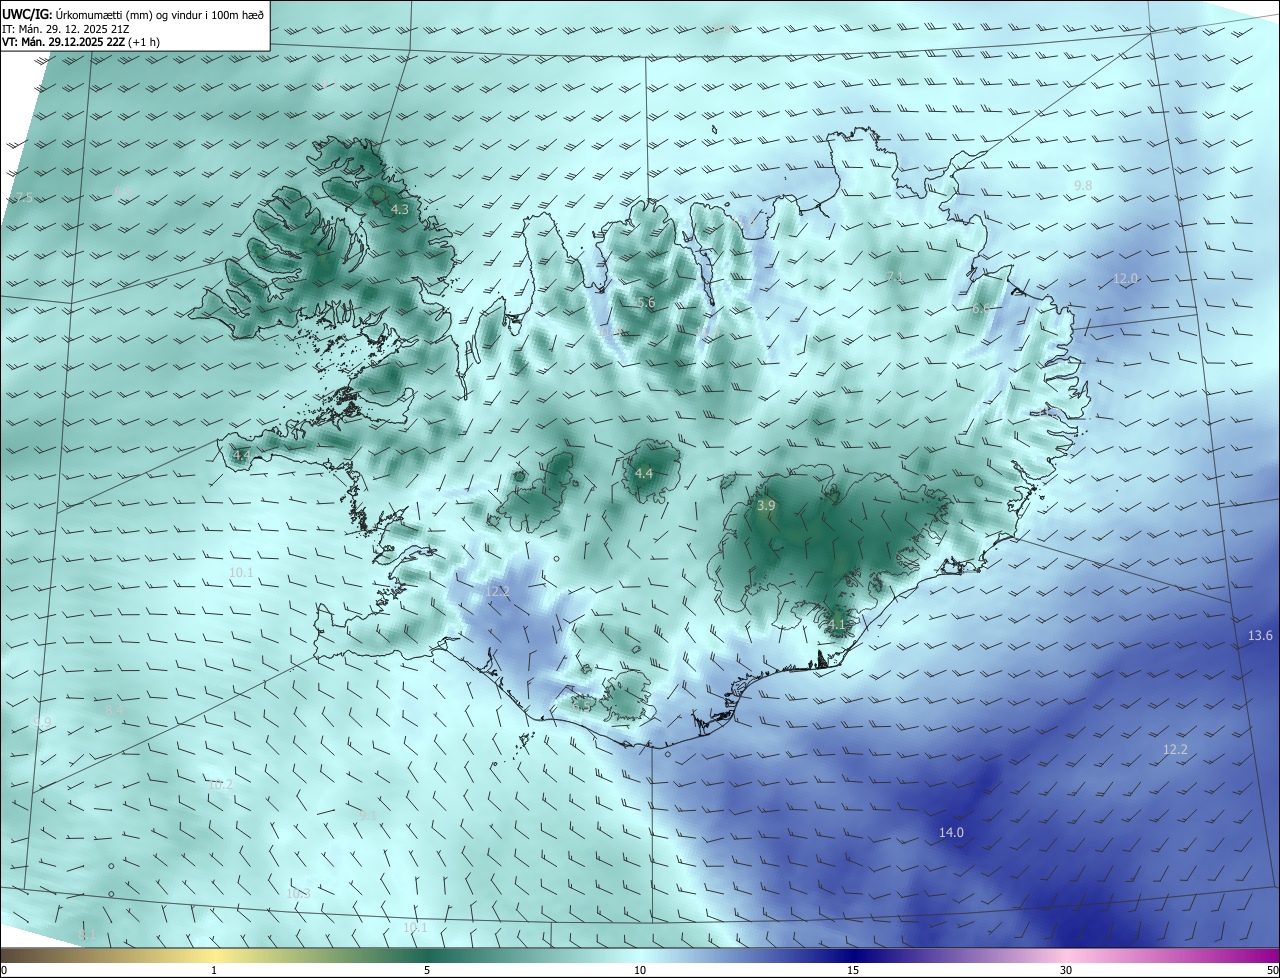Click the colour scale tick label 5
Viewport: 1280px width, 978px height.
(427, 970)
